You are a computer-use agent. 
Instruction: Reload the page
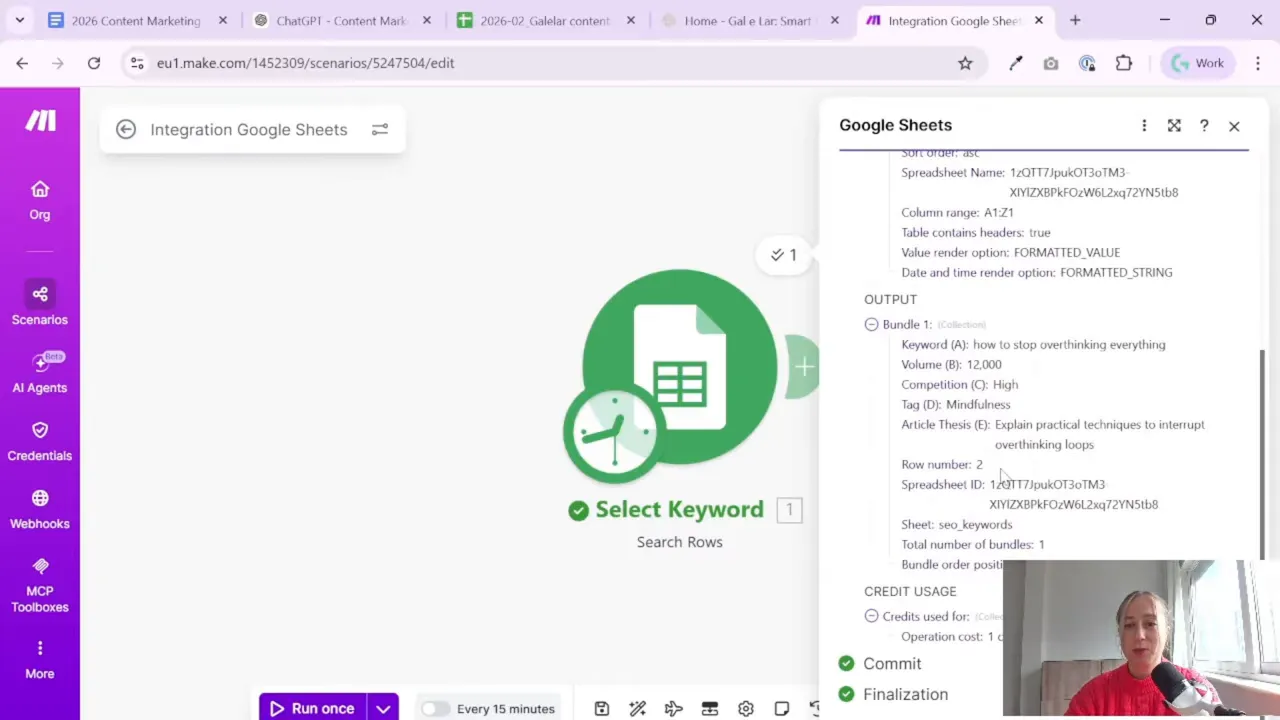94,63
